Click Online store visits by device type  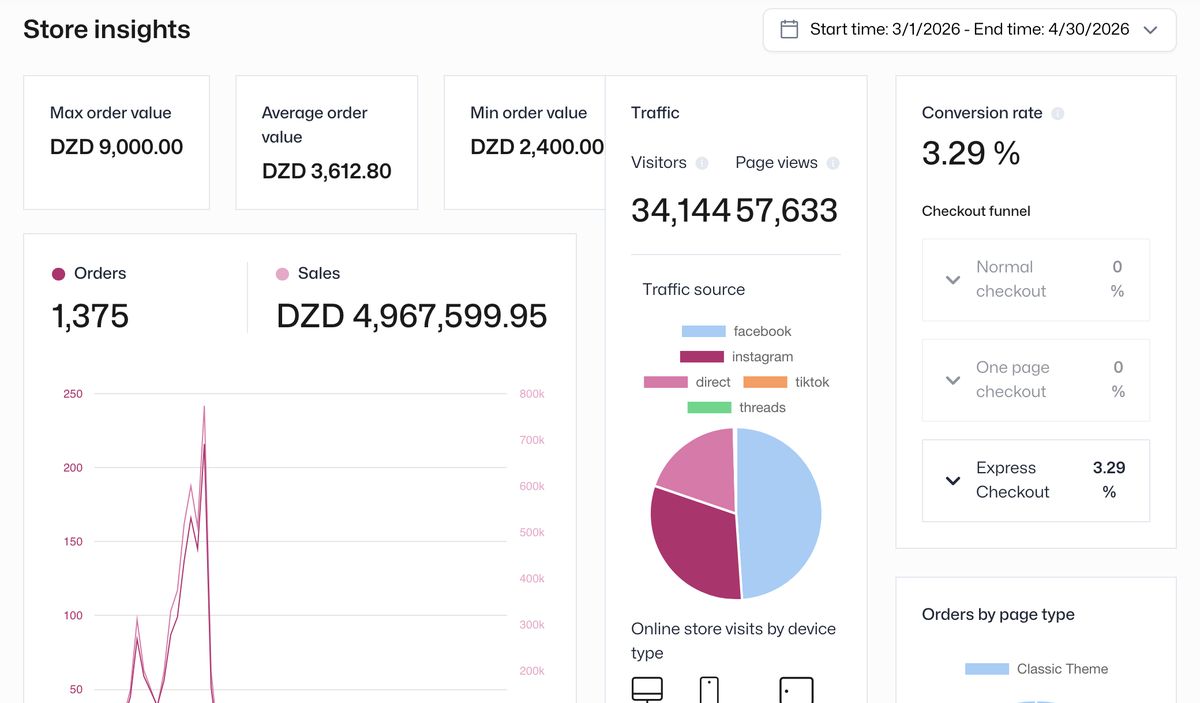[x=733, y=641]
